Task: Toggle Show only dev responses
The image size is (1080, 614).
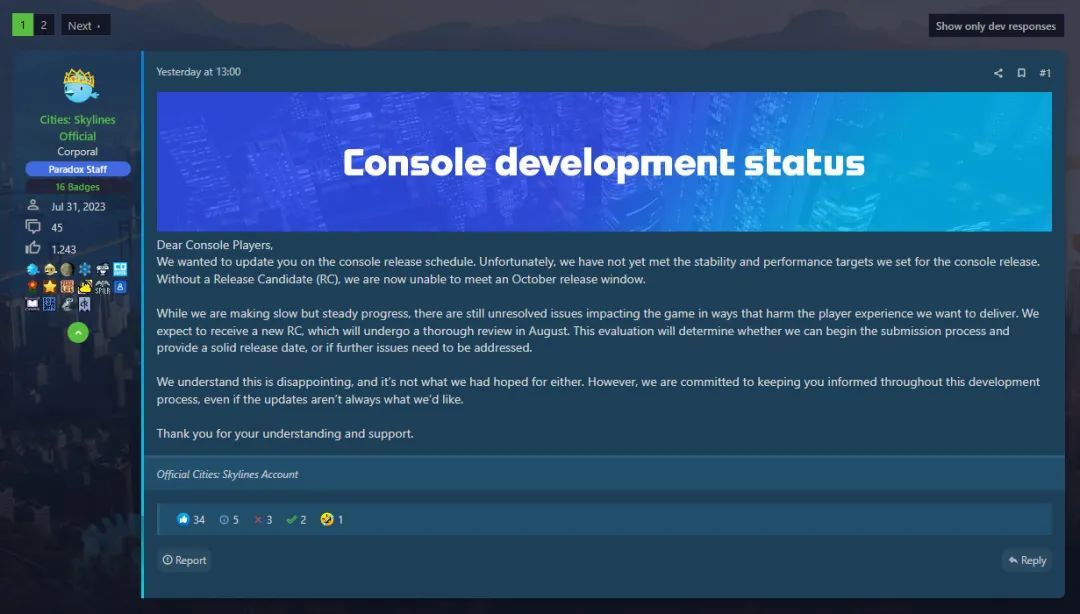Action: click(996, 26)
